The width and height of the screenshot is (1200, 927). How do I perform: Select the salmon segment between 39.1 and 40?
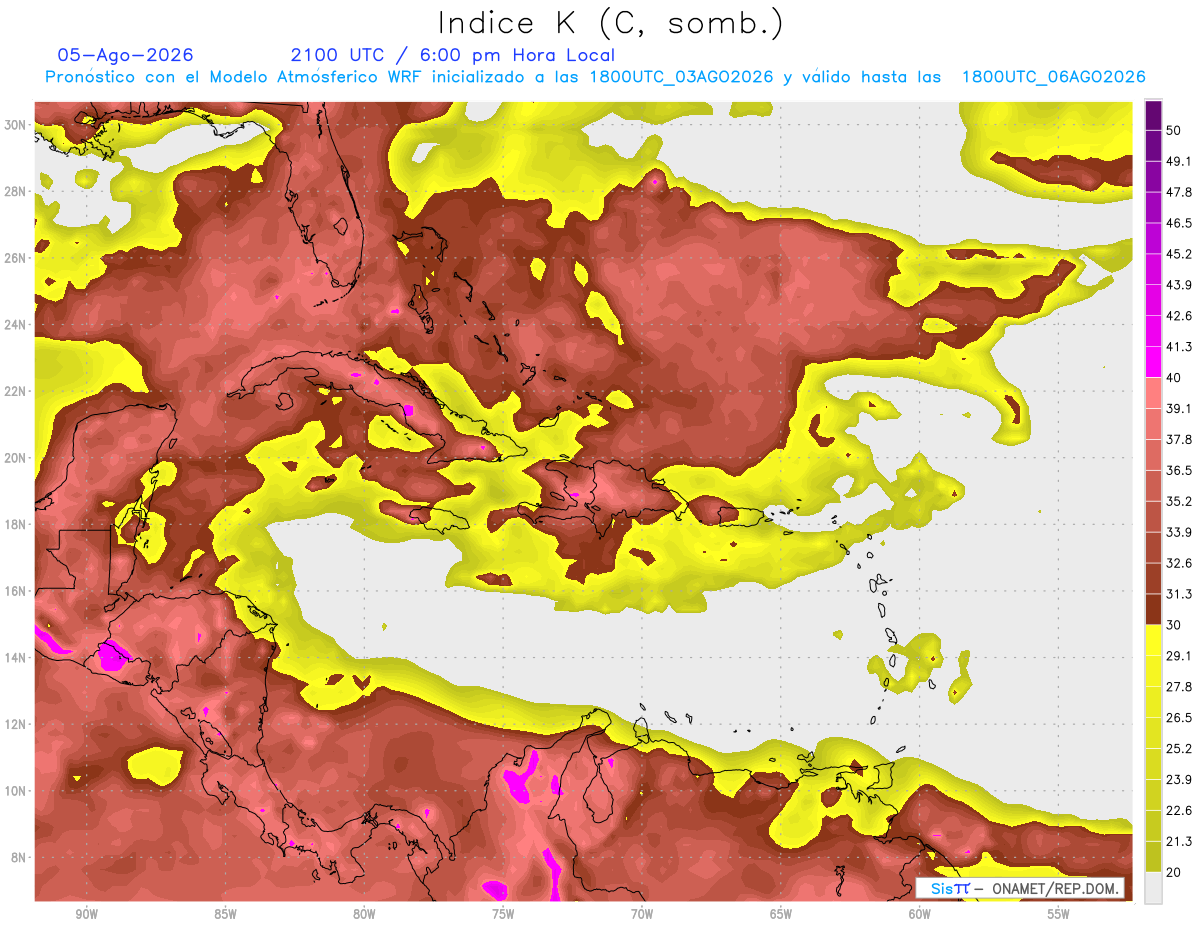[x=1153, y=392]
